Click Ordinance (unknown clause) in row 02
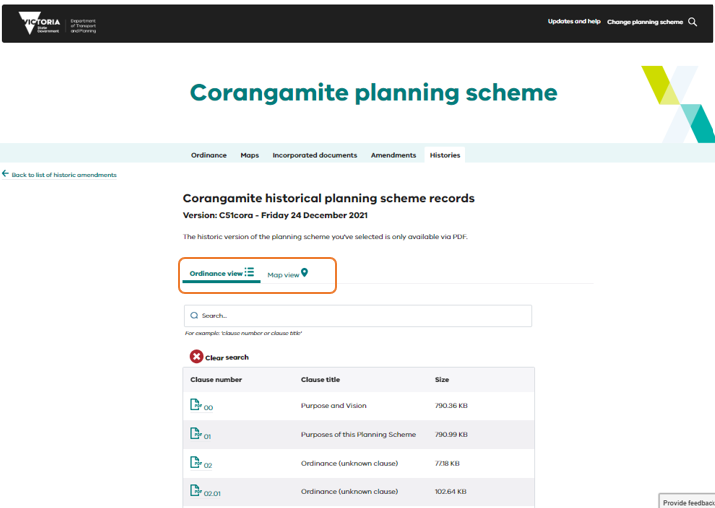 pyautogui.click(x=349, y=463)
